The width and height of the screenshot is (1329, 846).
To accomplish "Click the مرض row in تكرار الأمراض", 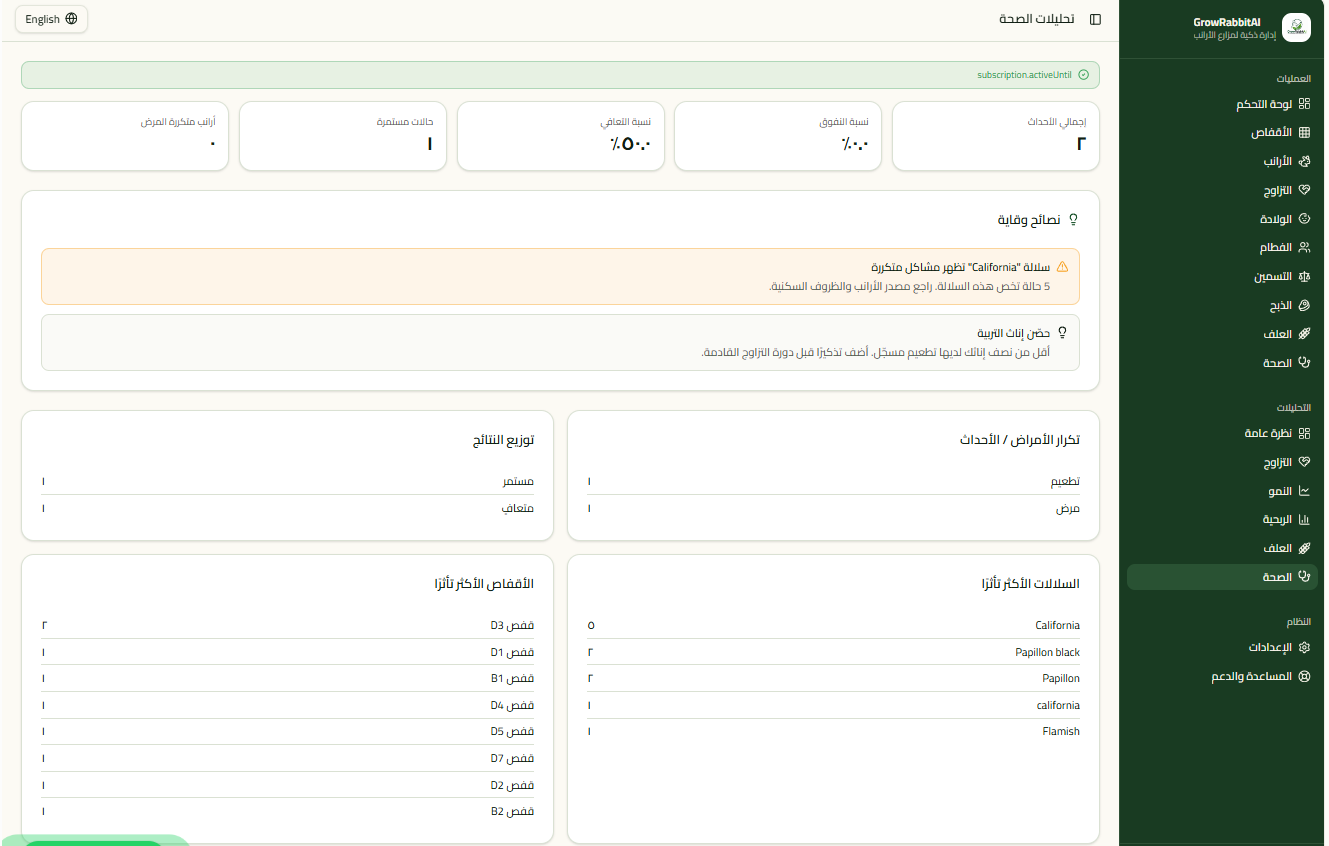I will (x=833, y=509).
